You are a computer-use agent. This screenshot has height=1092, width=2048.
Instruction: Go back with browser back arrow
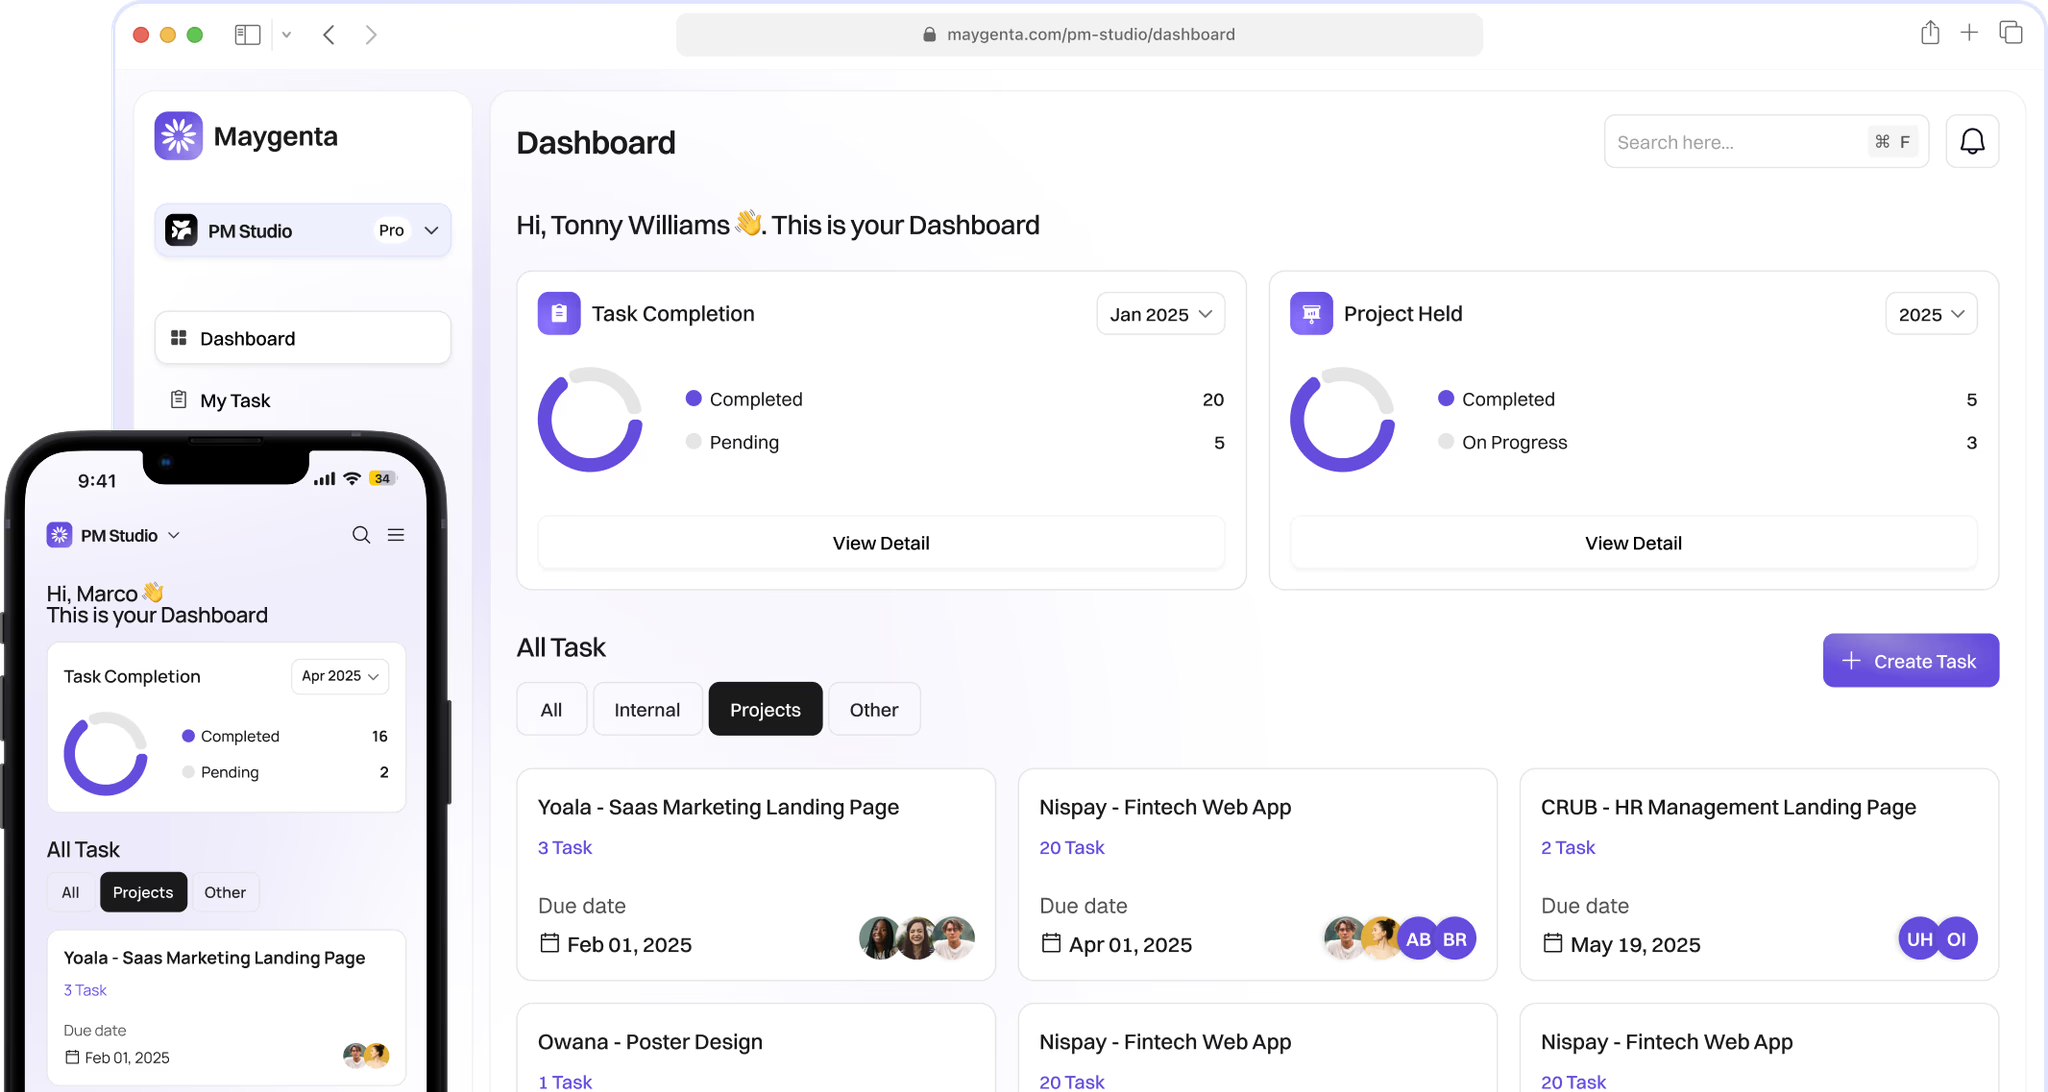pos(328,35)
